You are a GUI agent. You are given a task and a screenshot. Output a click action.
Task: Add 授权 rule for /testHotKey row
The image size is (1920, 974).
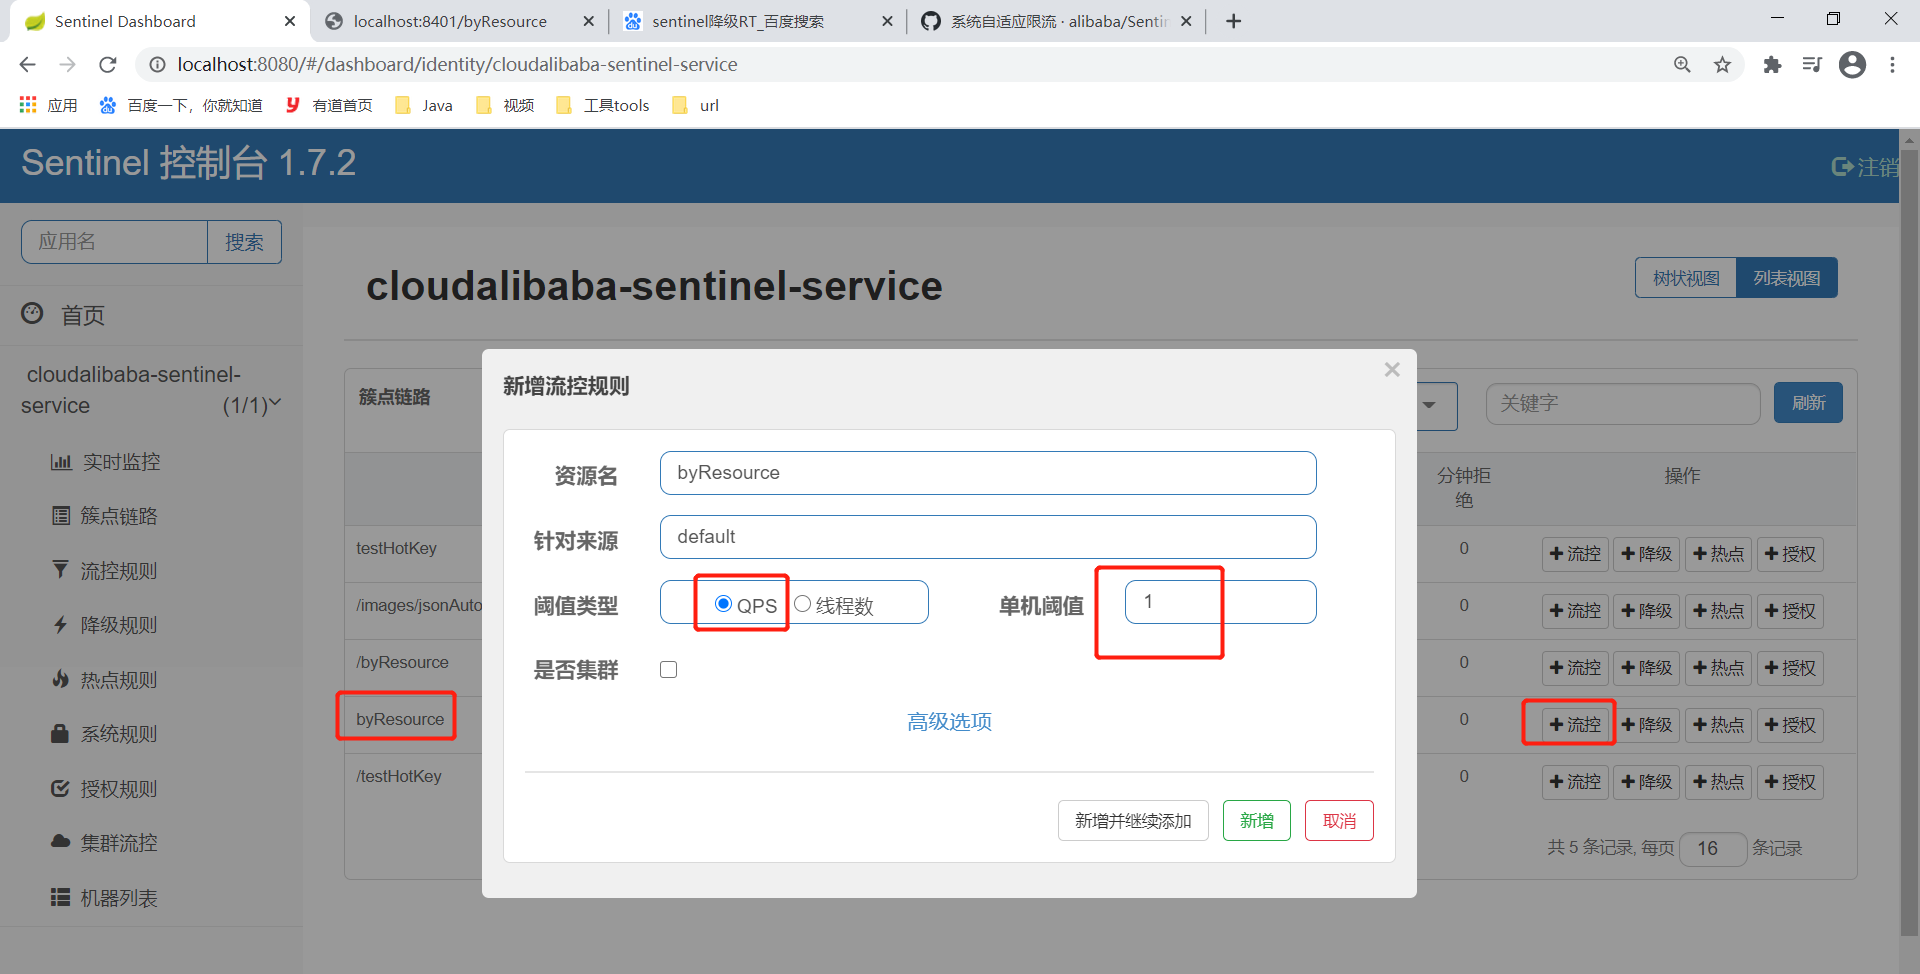pyautogui.click(x=1790, y=782)
